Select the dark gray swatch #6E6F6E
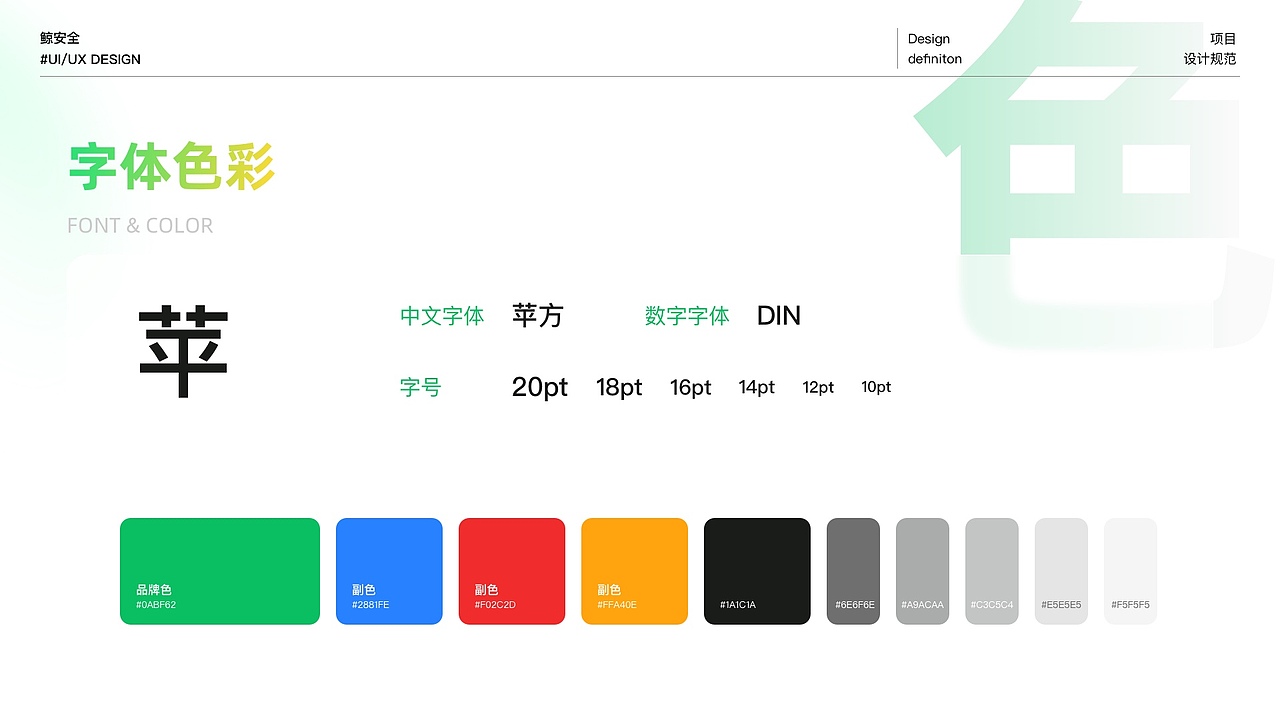 click(x=853, y=571)
